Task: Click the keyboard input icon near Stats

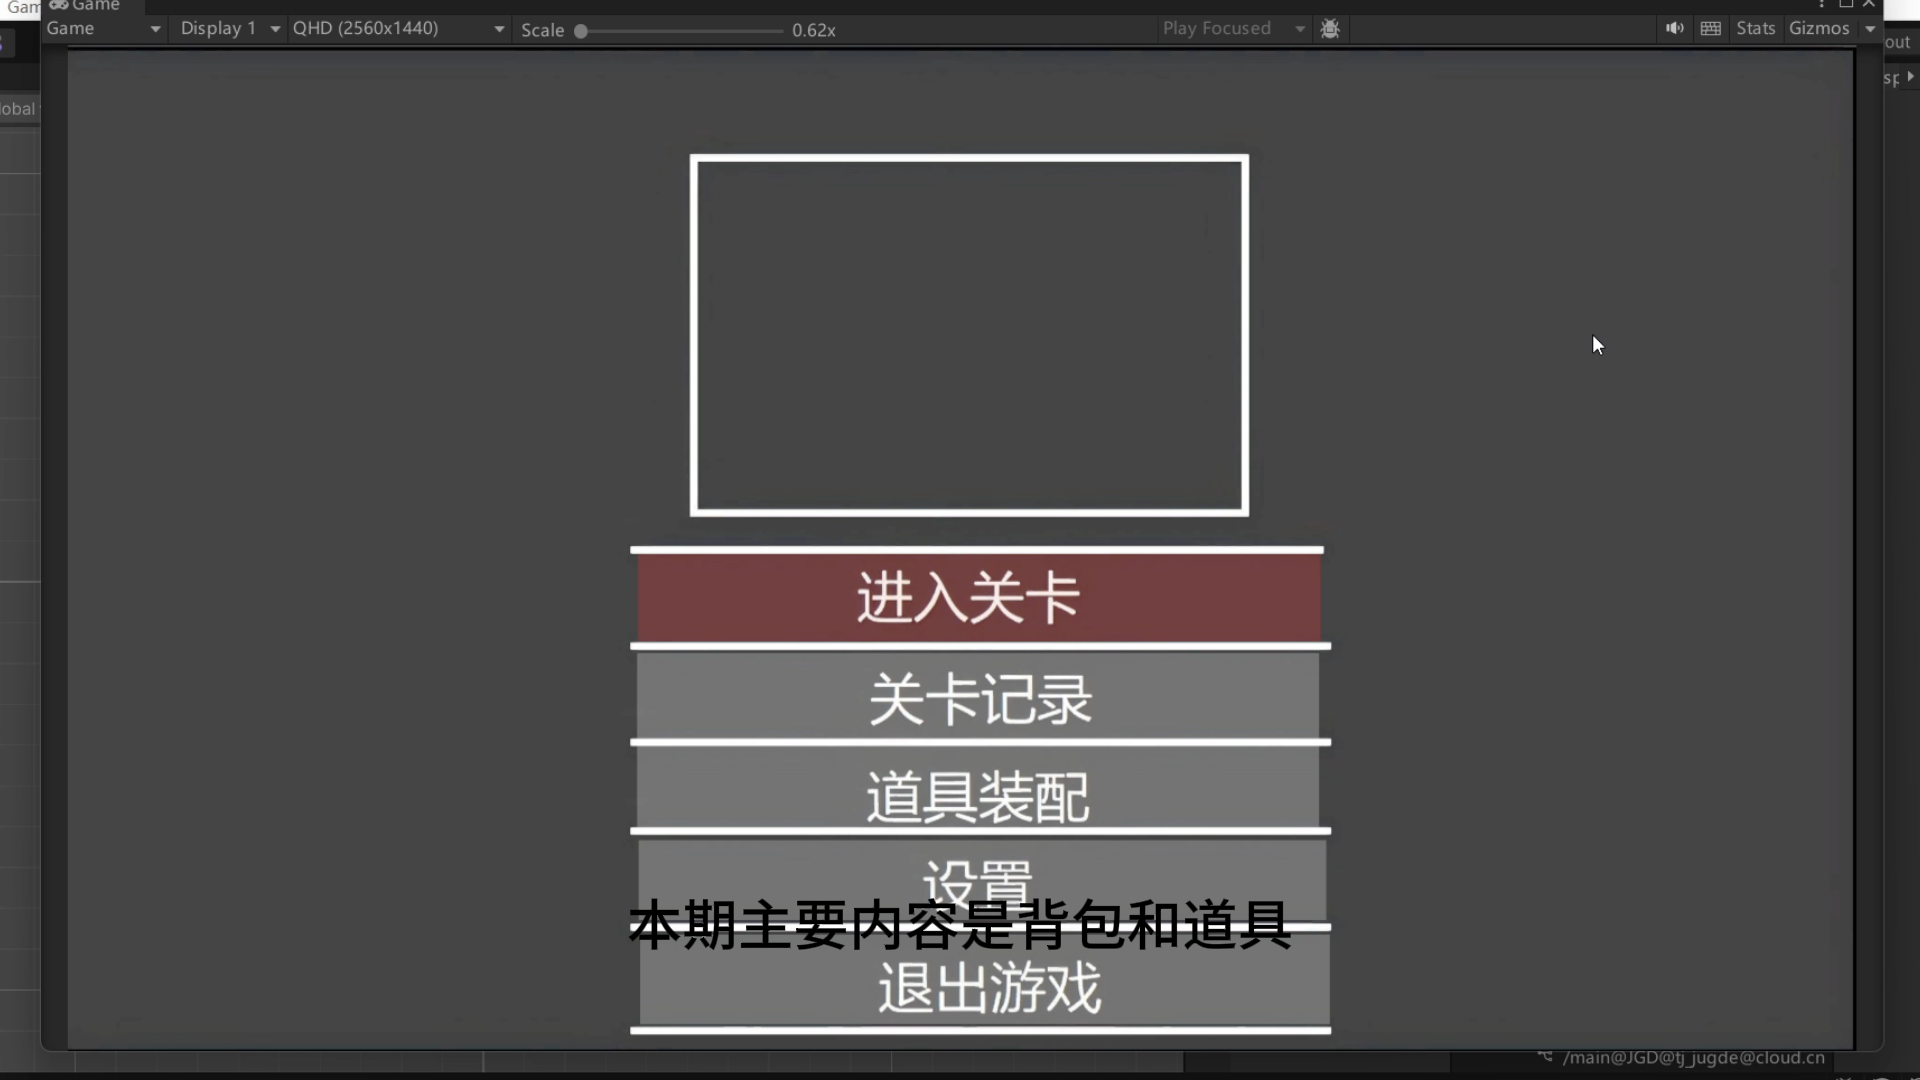Action: coord(1710,28)
